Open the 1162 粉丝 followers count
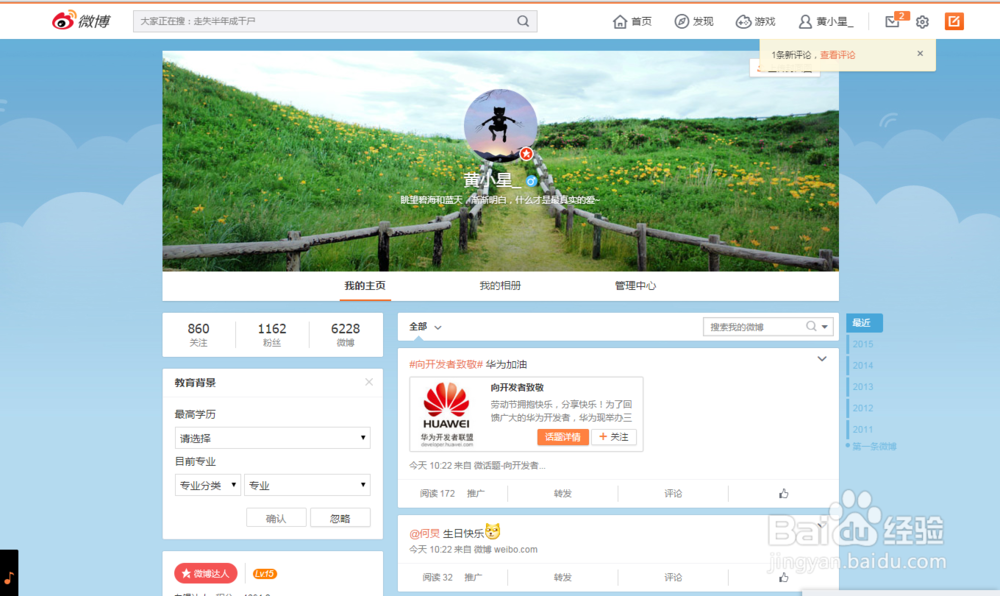 [x=272, y=334]
